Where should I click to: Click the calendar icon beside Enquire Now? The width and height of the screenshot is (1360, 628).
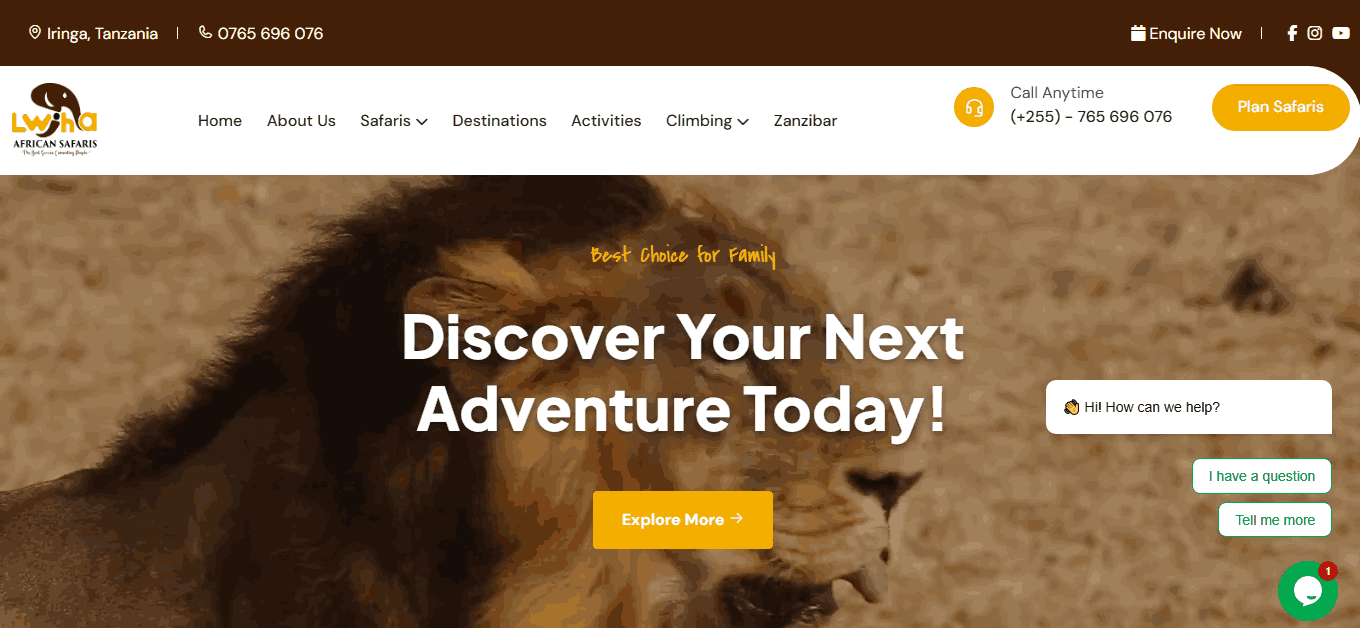pyautogui.click(x=1138, y=33)
